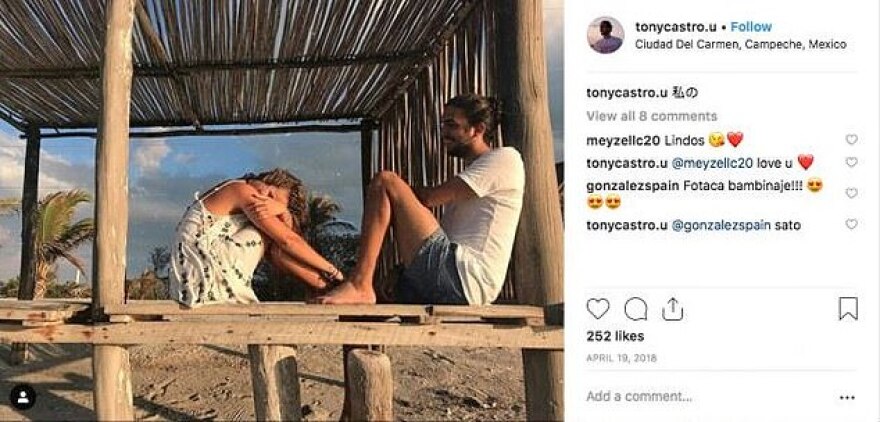Open the Ciudad Del Carmen location link

coord(740,45)
